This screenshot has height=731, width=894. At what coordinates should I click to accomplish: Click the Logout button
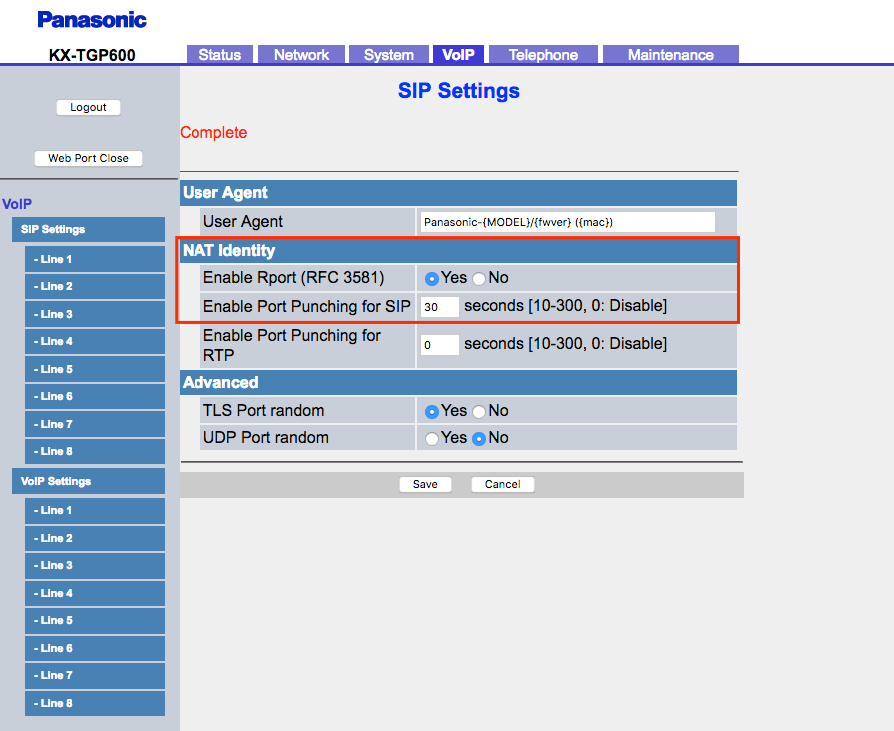(88, 107)
